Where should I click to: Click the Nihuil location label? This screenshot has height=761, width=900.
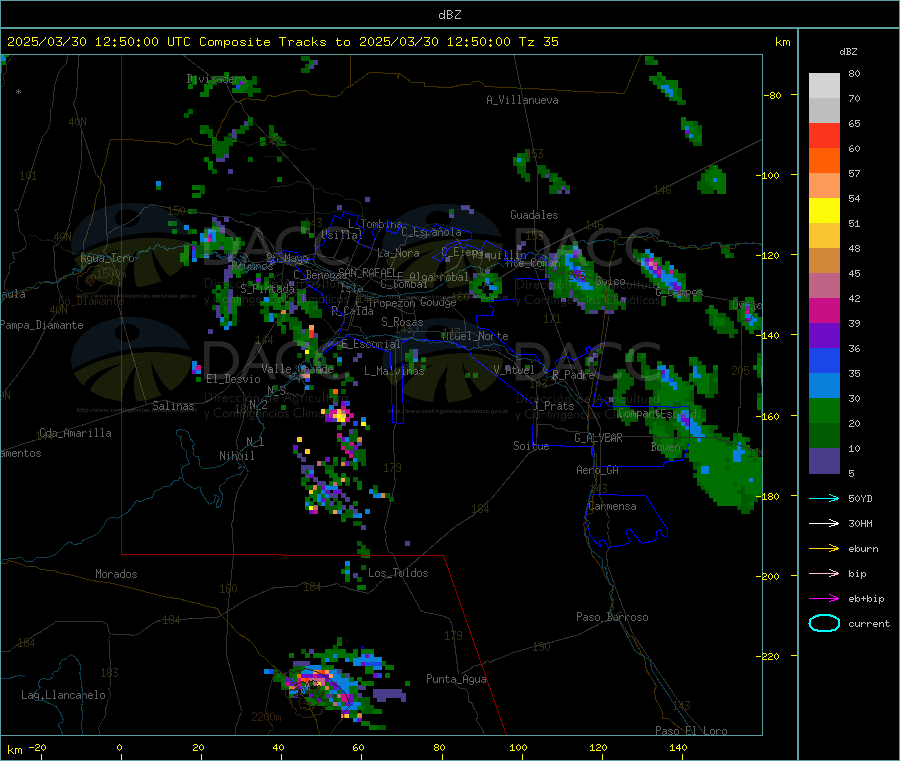(236, 456)
